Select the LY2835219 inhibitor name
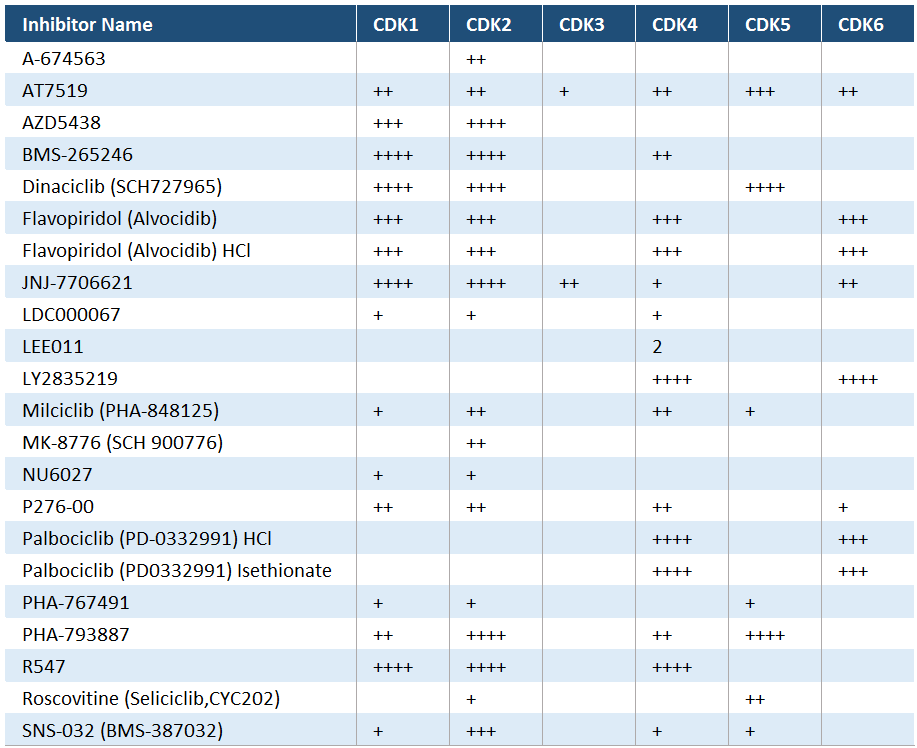The width and height of the screenshot is (917, 748). 70,378
